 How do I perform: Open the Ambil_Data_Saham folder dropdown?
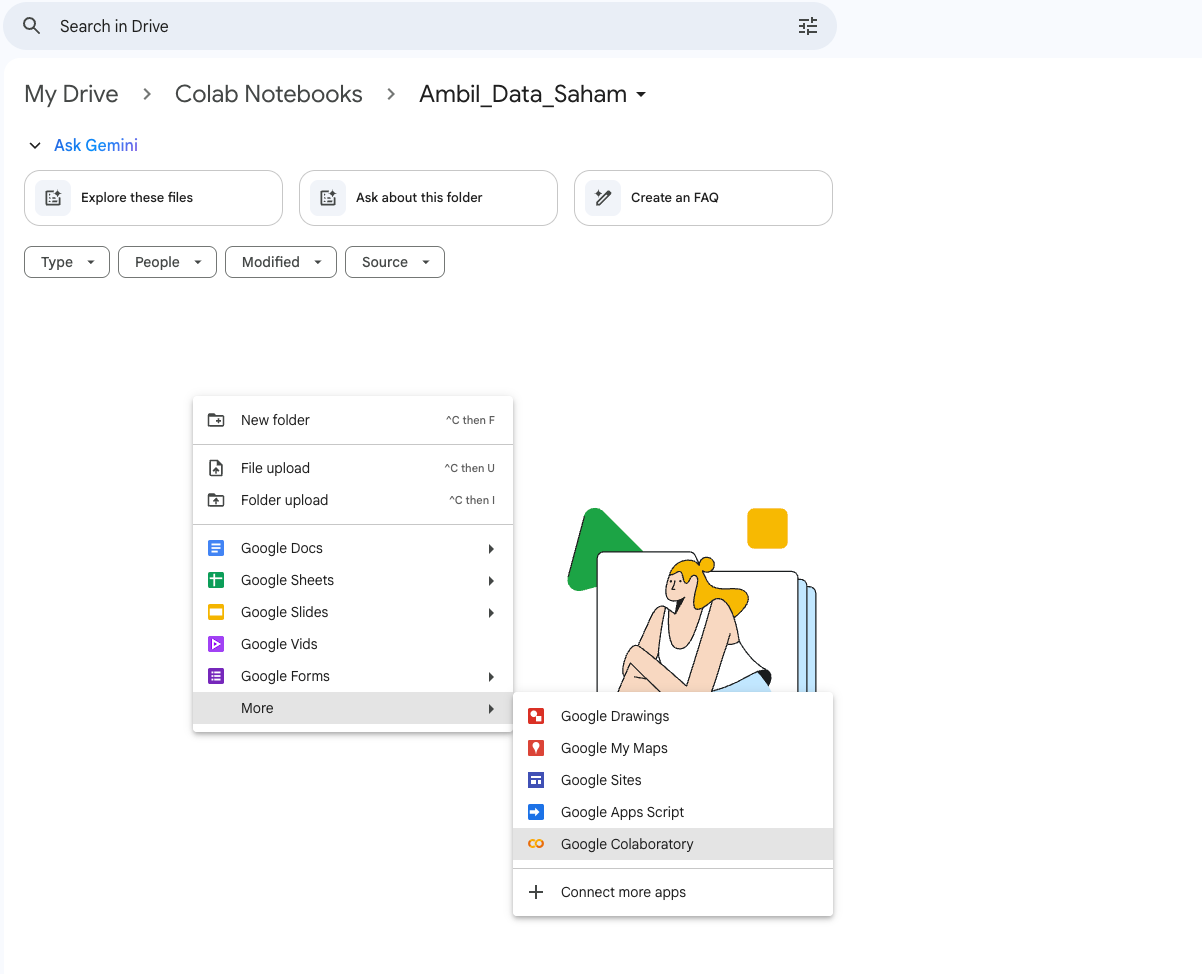click(533, 94)
